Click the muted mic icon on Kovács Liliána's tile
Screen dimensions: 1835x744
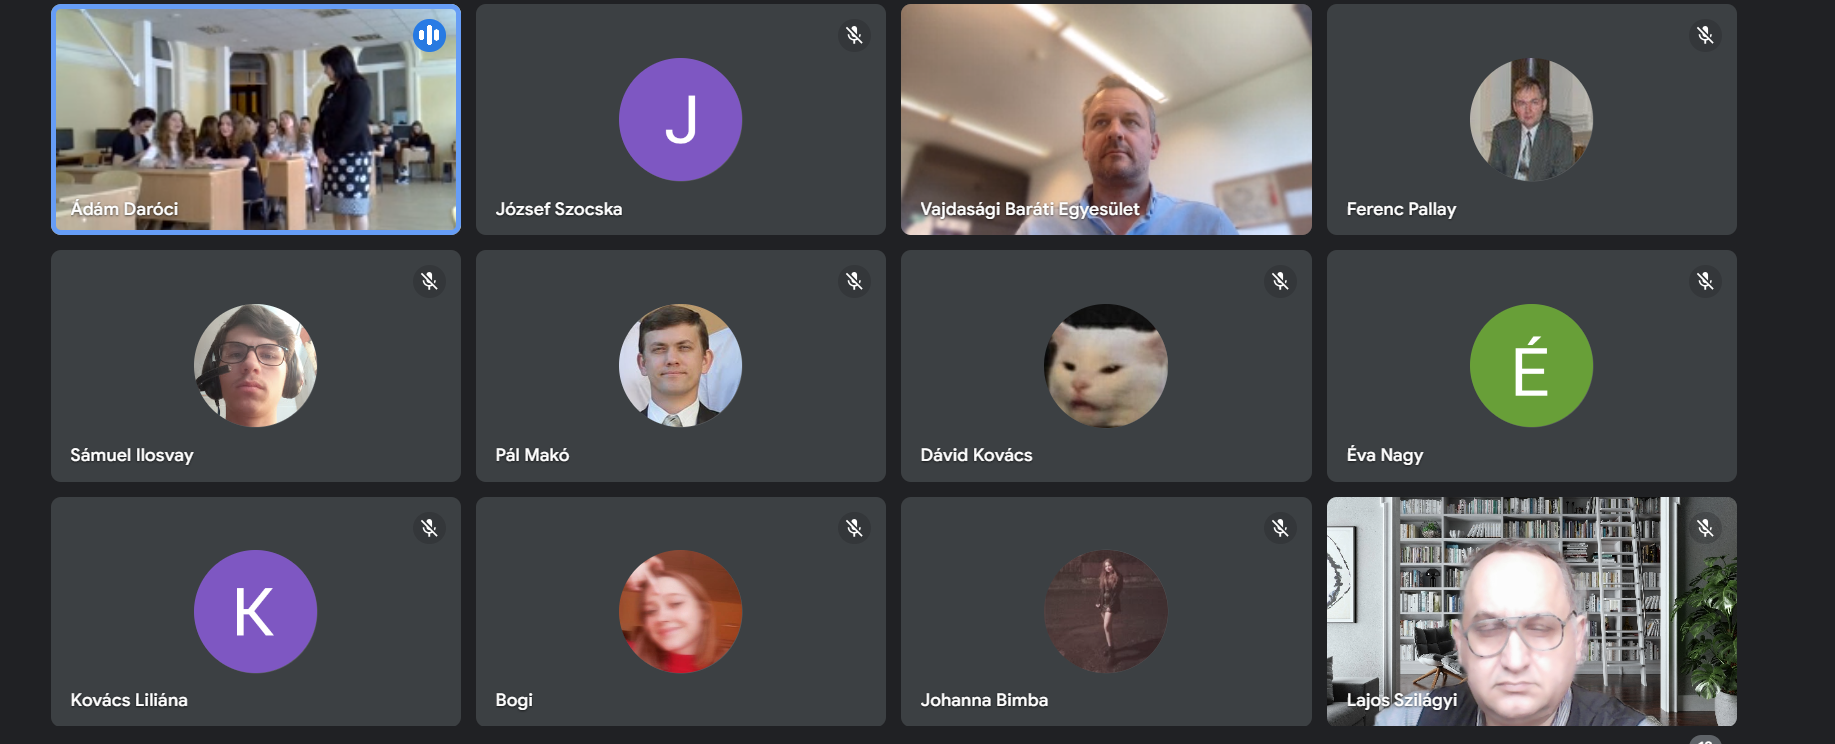point(429,528)
